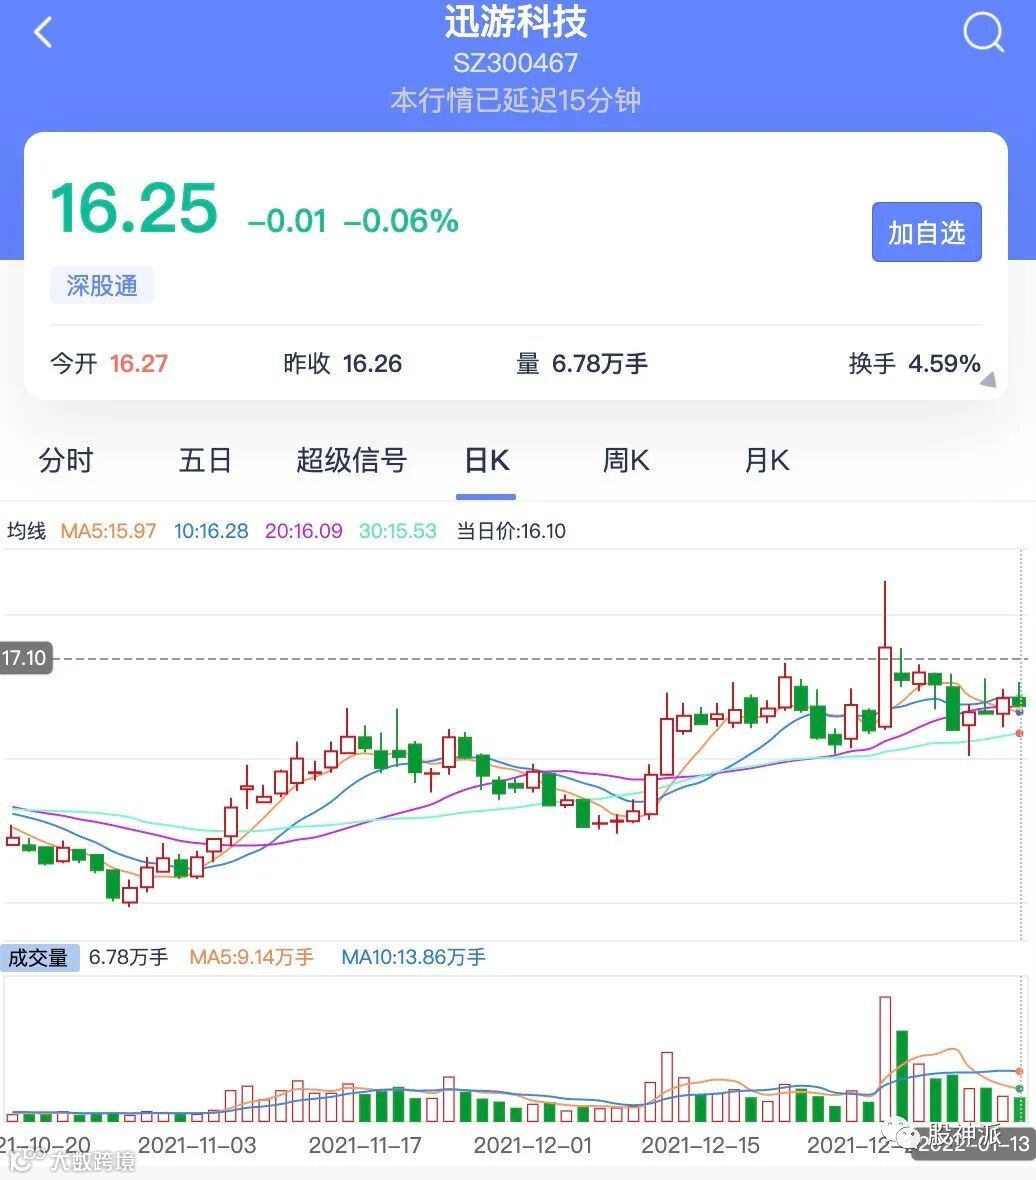Expand quote details with corner triangle

click(x=989, y=380)
